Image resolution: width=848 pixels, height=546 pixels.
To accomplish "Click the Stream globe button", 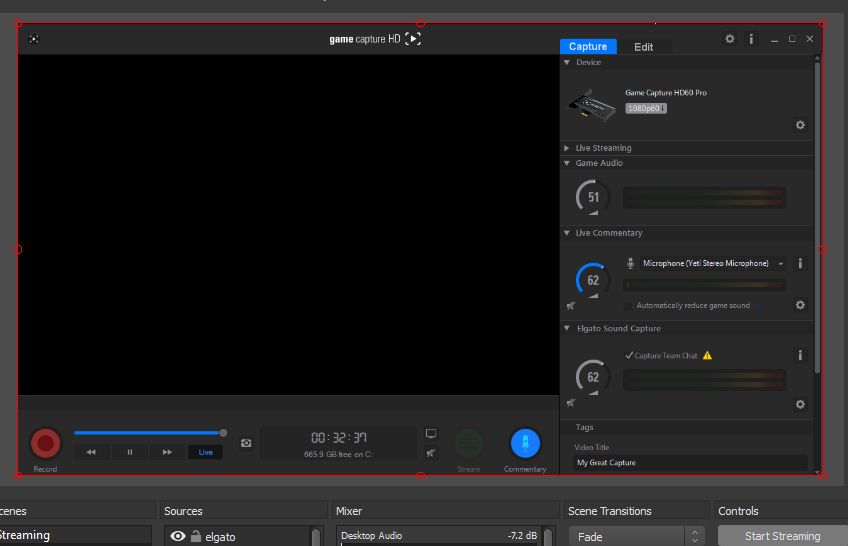I will 469,443.
